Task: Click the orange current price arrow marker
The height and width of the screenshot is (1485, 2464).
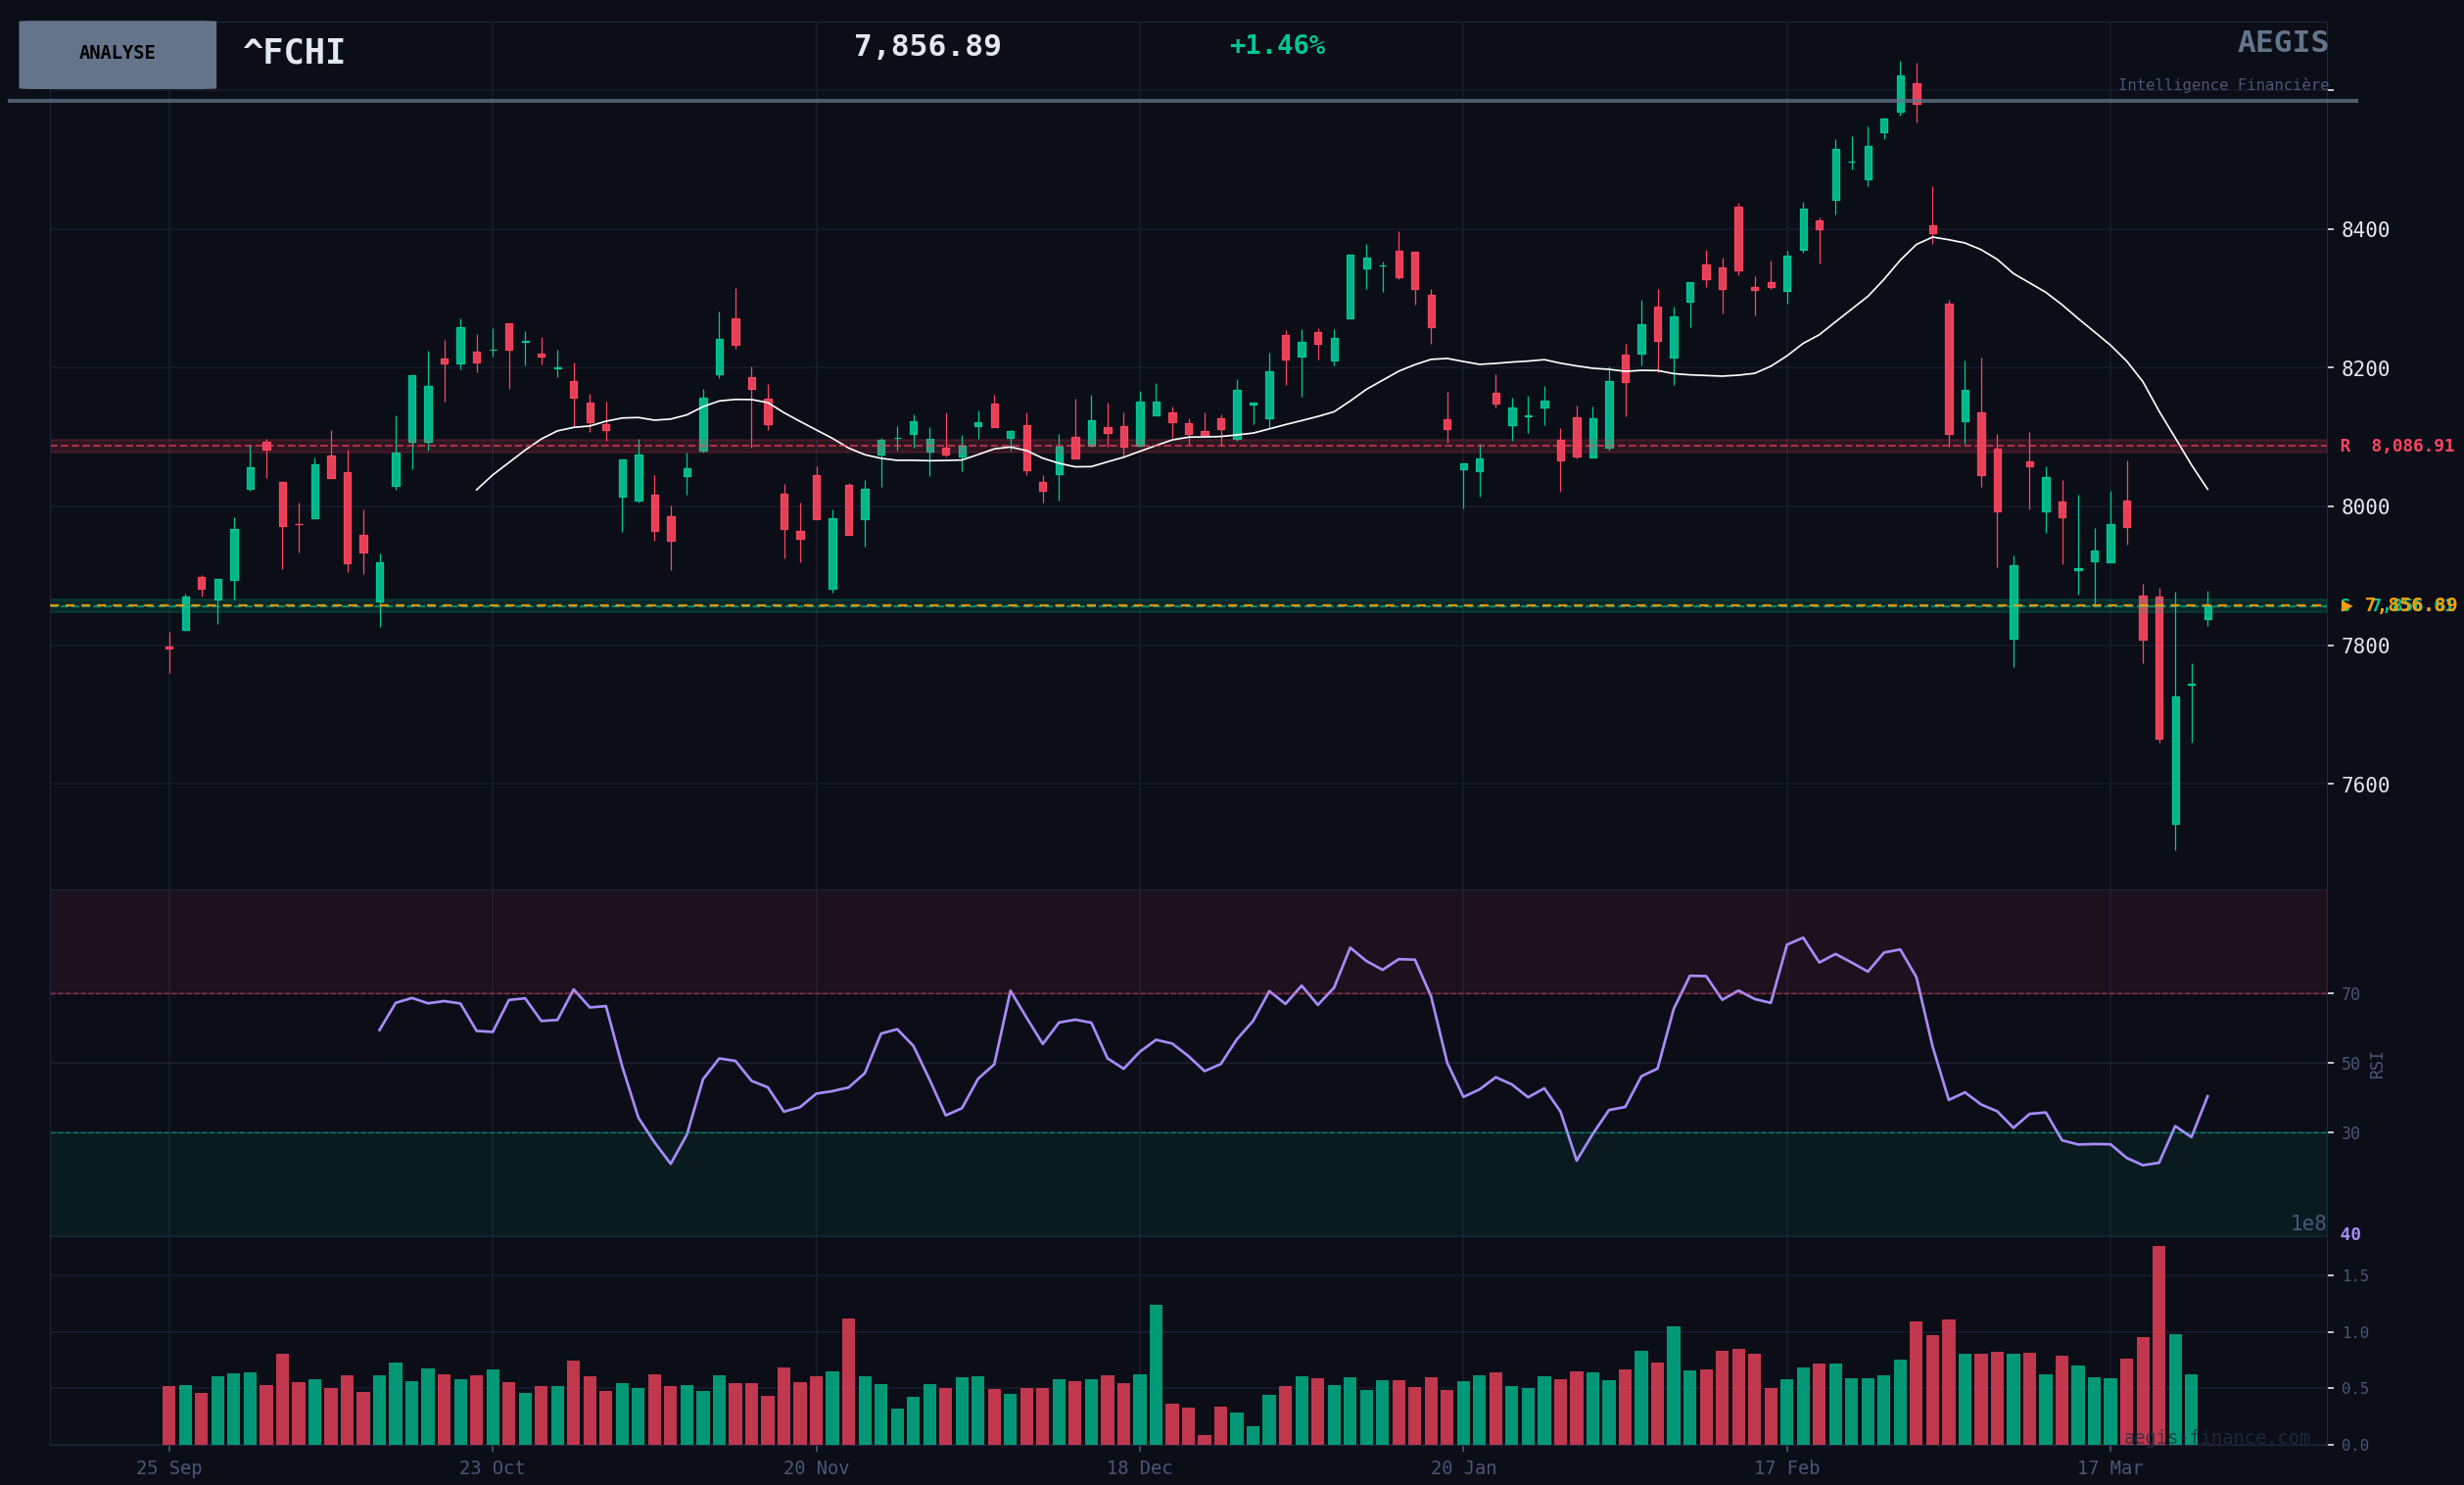Action: tap(2346, 606)
